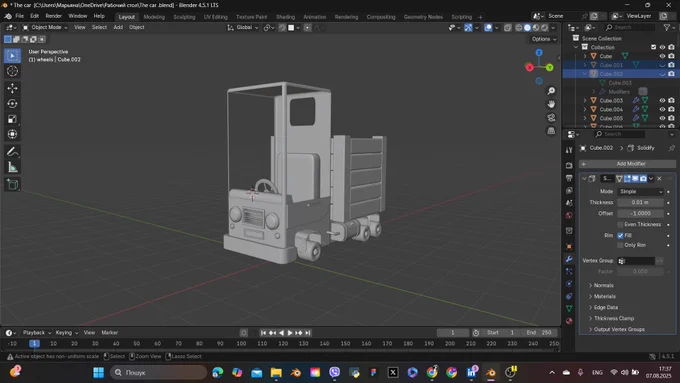Toggle the camera view icon

point(551,118)
